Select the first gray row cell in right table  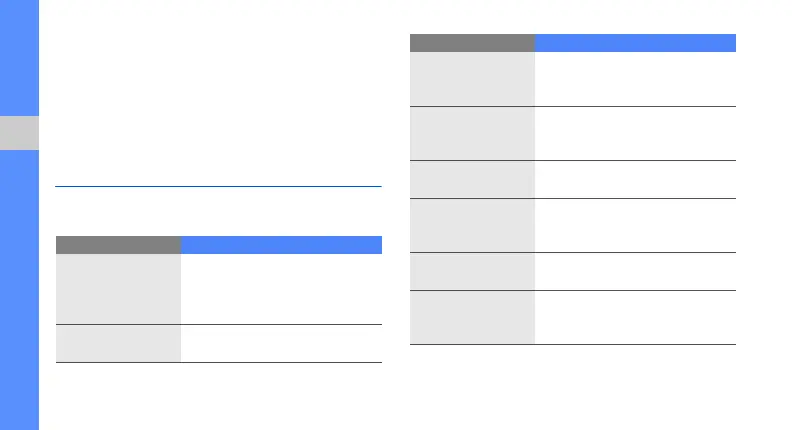[472, 79]
